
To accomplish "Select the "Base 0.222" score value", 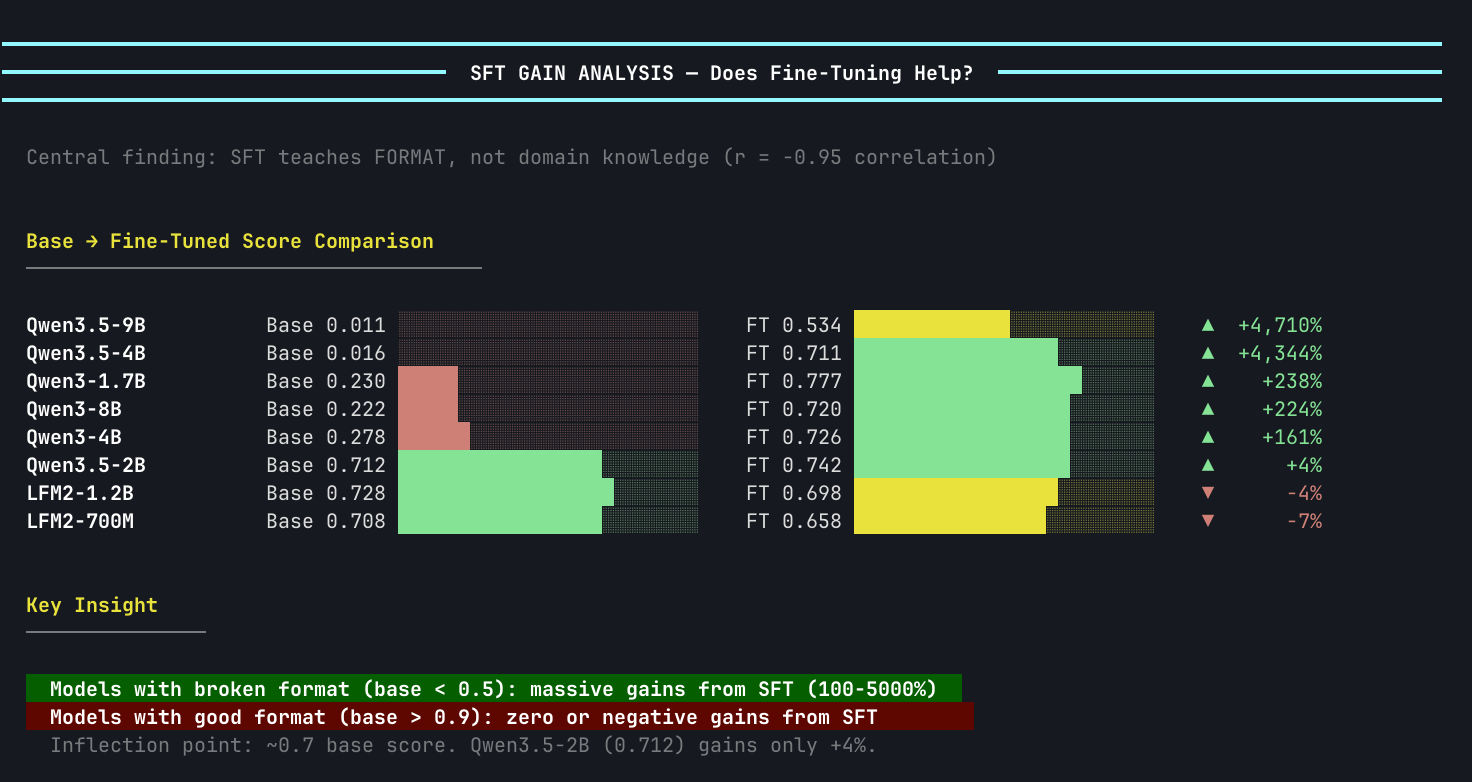I will [x=326, y=409].
